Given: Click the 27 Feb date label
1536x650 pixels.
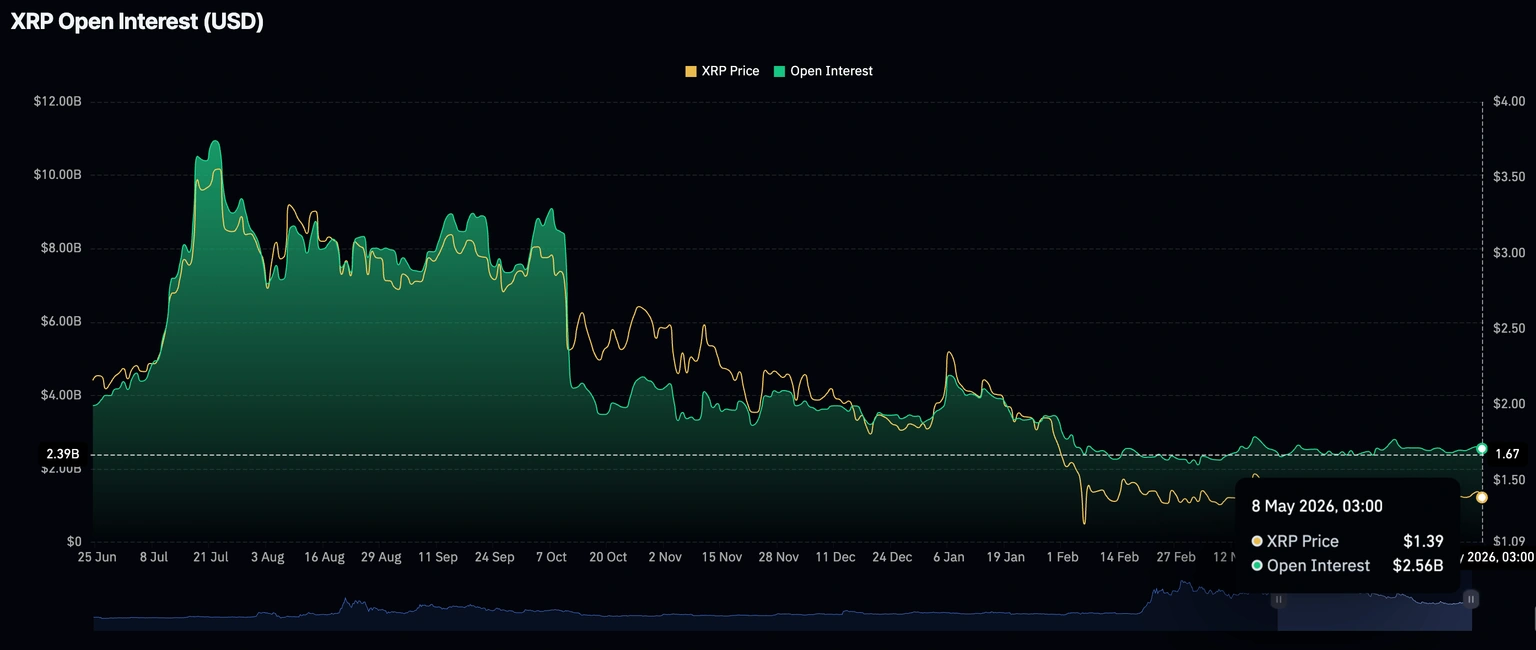Looking at the screenshot, I should click(1176, 557).
